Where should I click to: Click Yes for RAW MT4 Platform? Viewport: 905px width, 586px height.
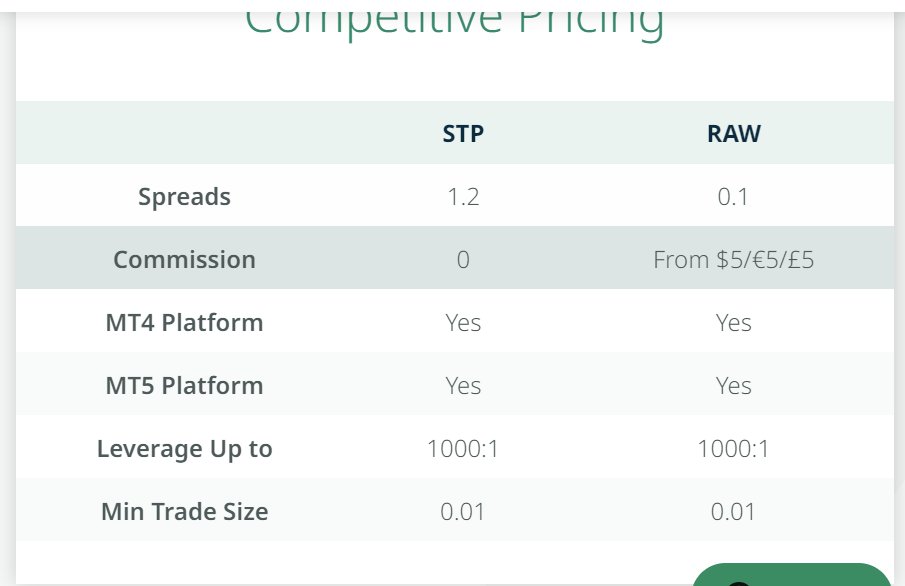pos(733,323)
